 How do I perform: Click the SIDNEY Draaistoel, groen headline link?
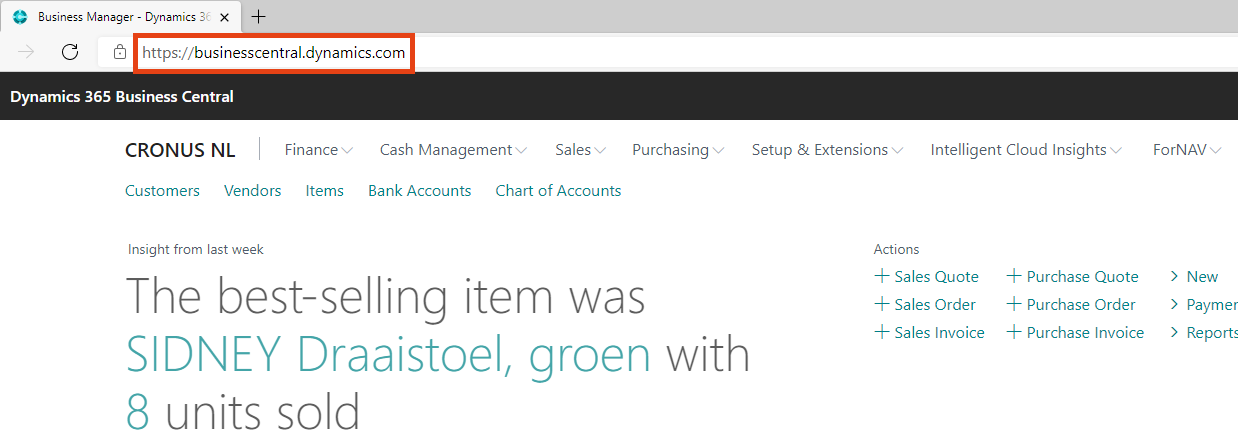coord(389,355)
